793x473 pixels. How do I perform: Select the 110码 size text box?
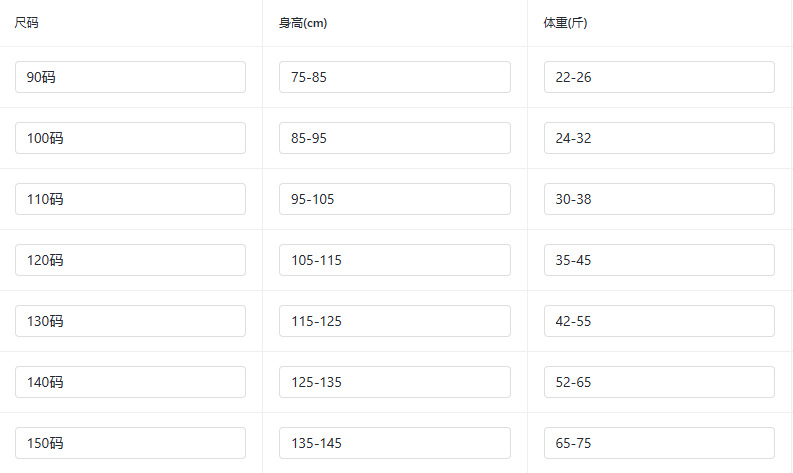pos(130,199)
